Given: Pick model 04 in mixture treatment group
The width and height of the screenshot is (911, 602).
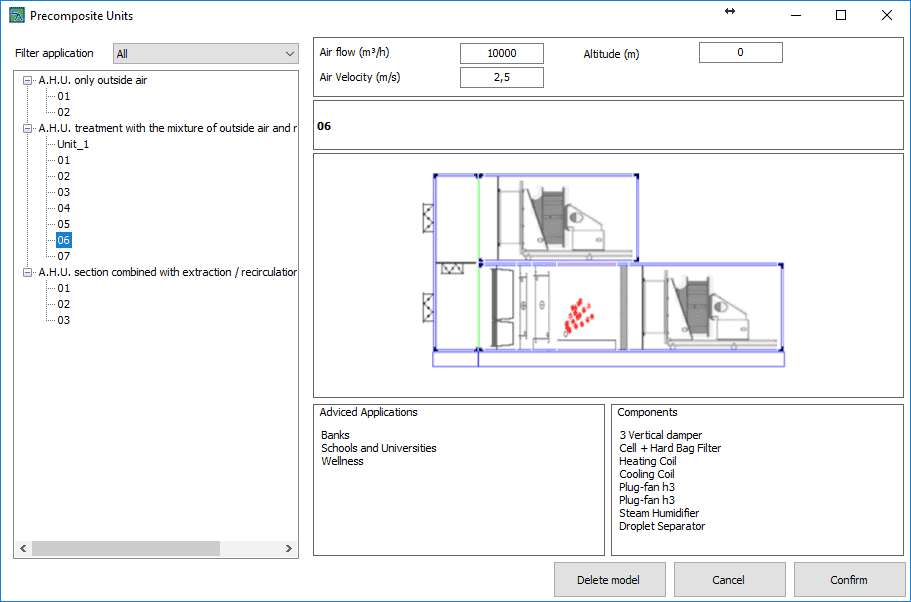Looking at the screenshot, I should click(x=64, y=208).
